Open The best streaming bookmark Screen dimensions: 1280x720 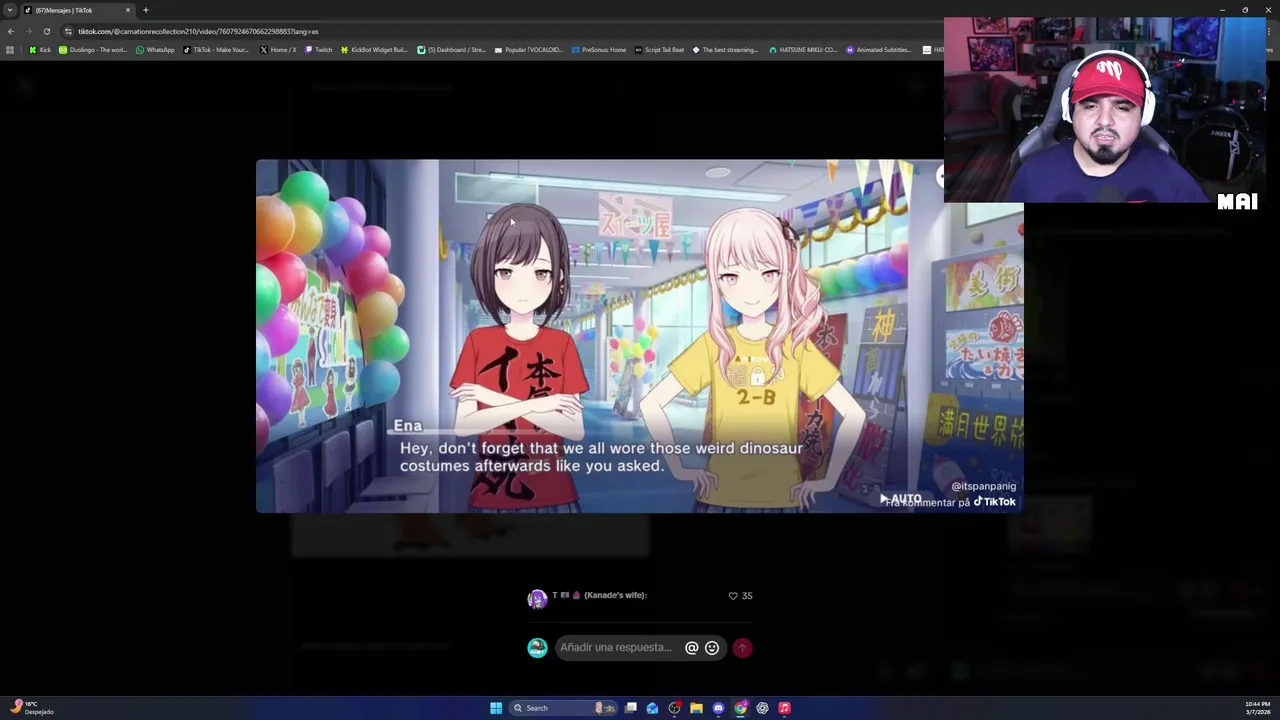coord(725,50)
